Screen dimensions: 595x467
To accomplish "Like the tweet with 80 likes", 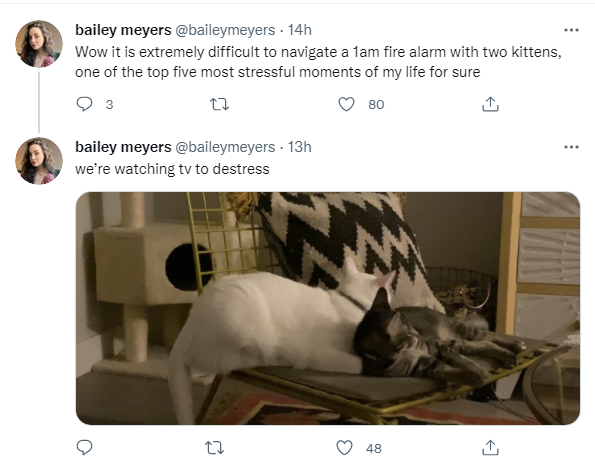I will (346, 104).
